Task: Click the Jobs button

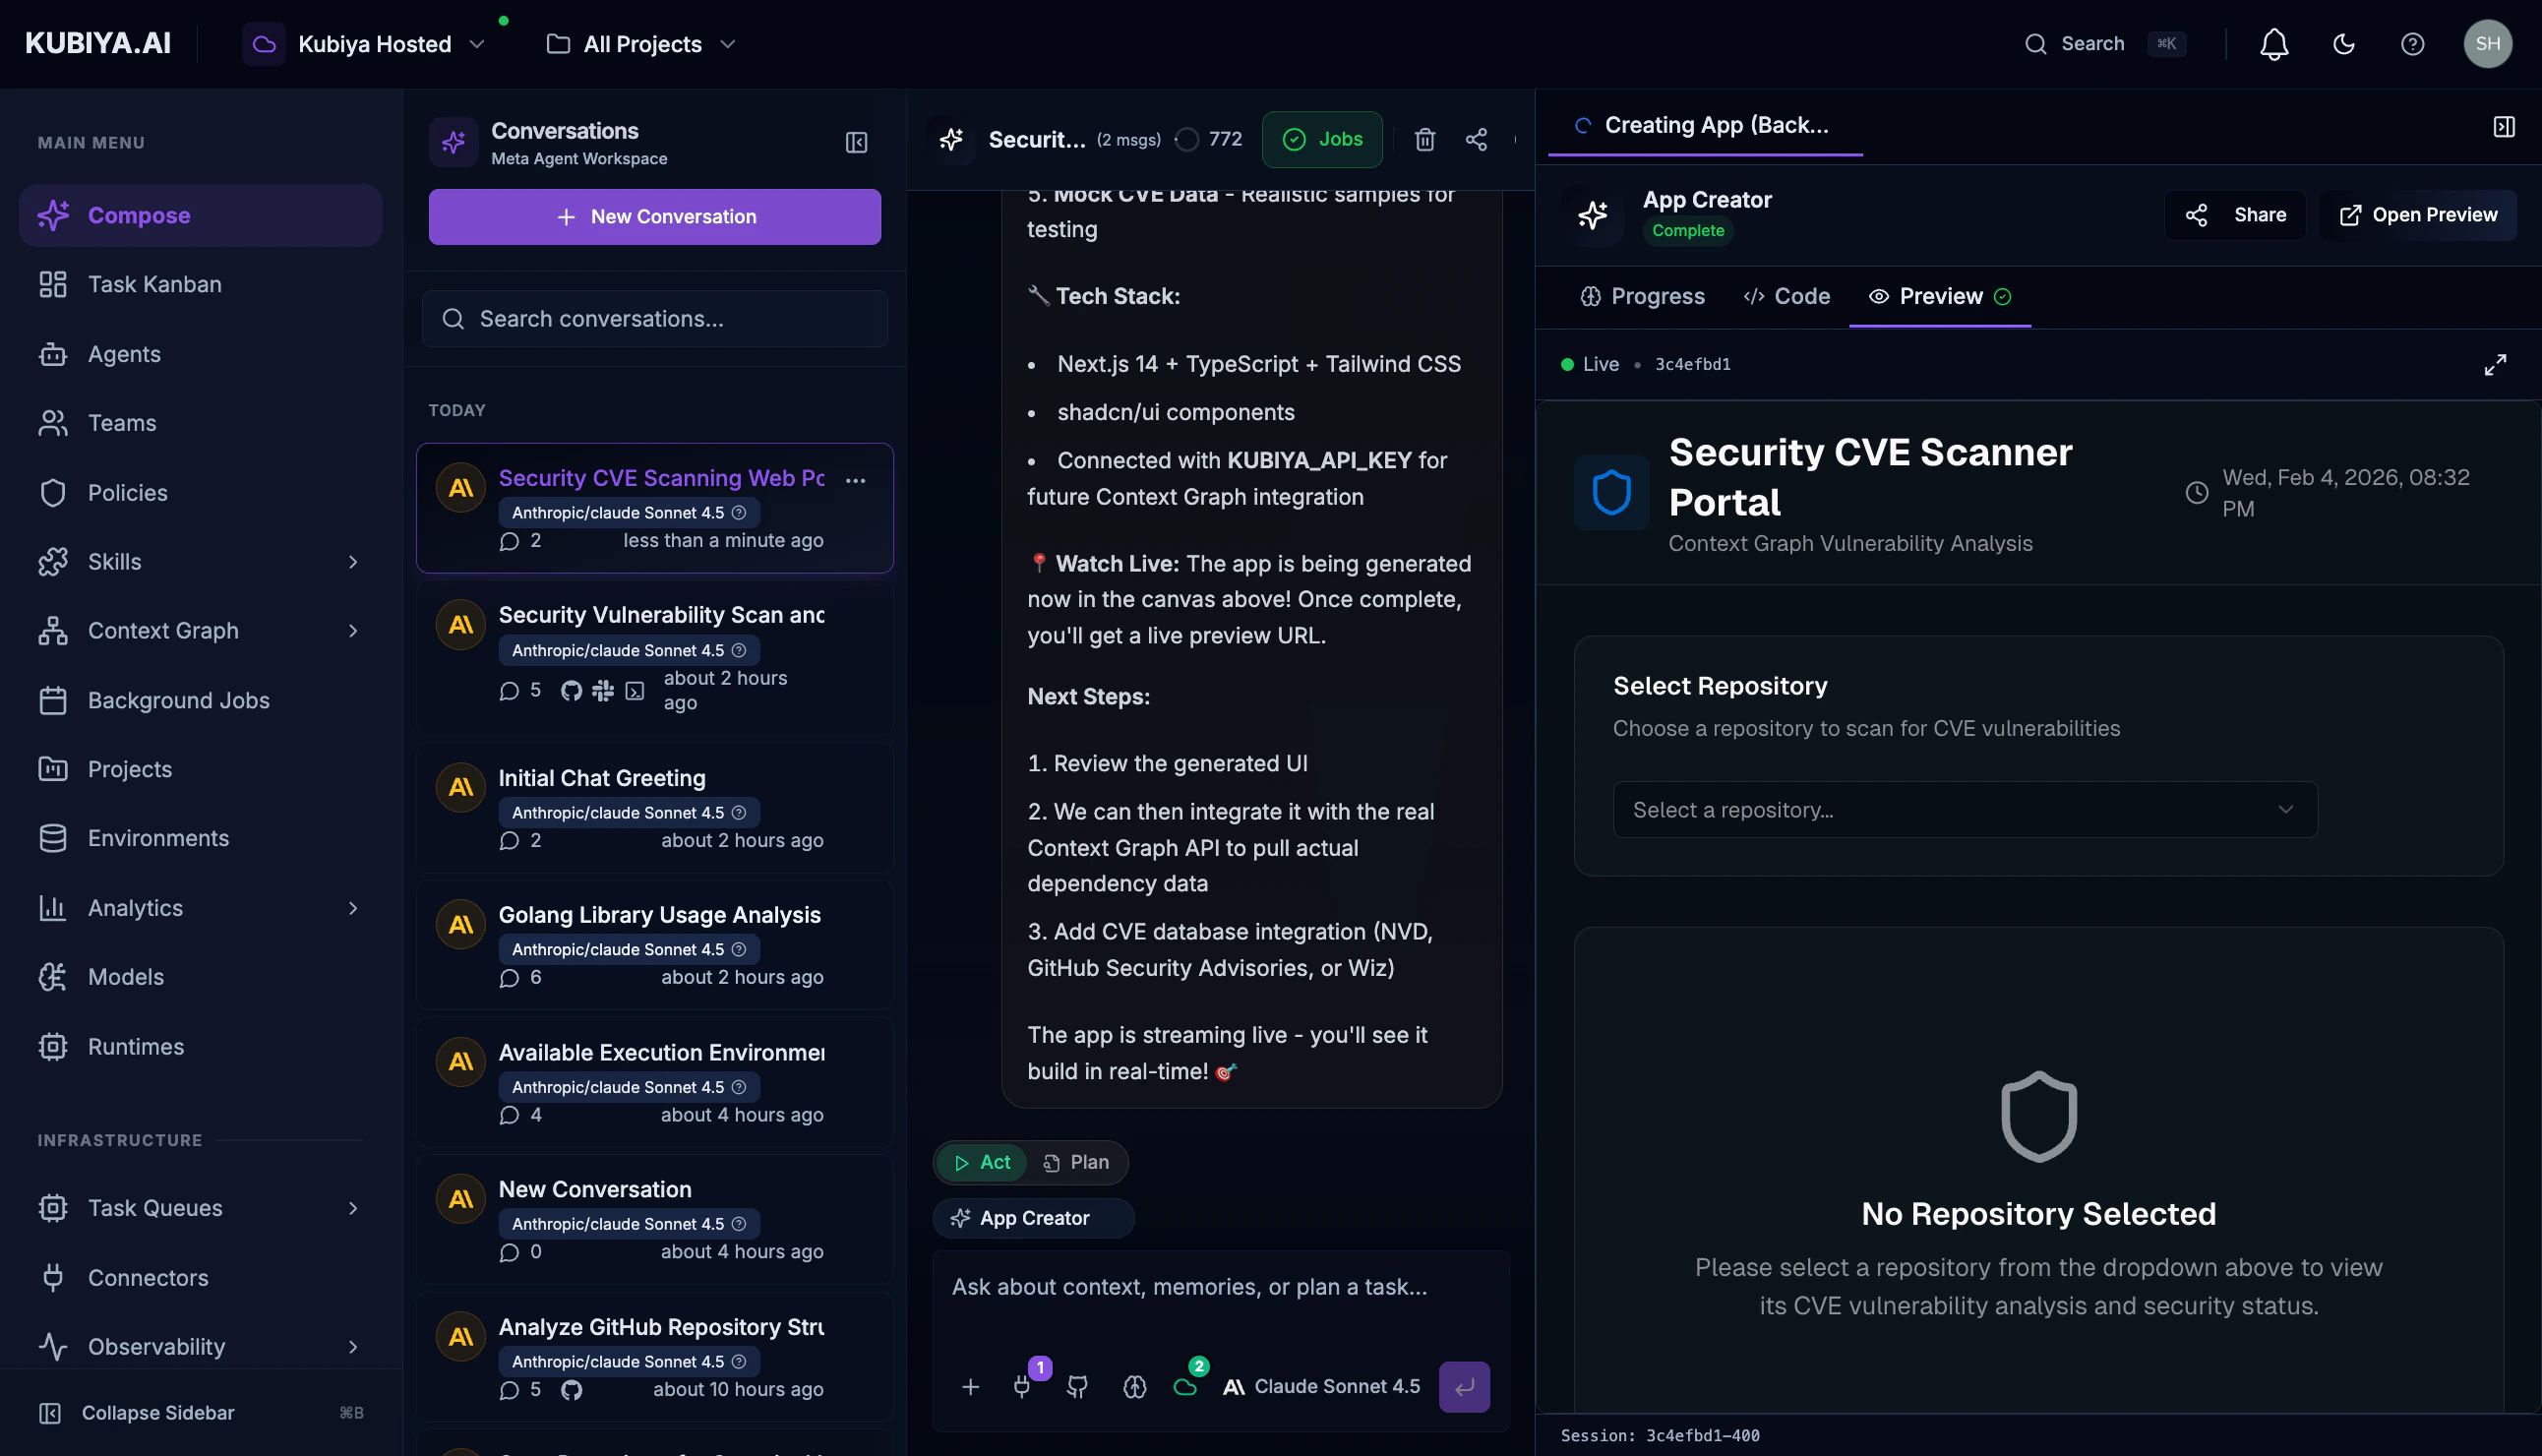Action: click(1322, 139)
